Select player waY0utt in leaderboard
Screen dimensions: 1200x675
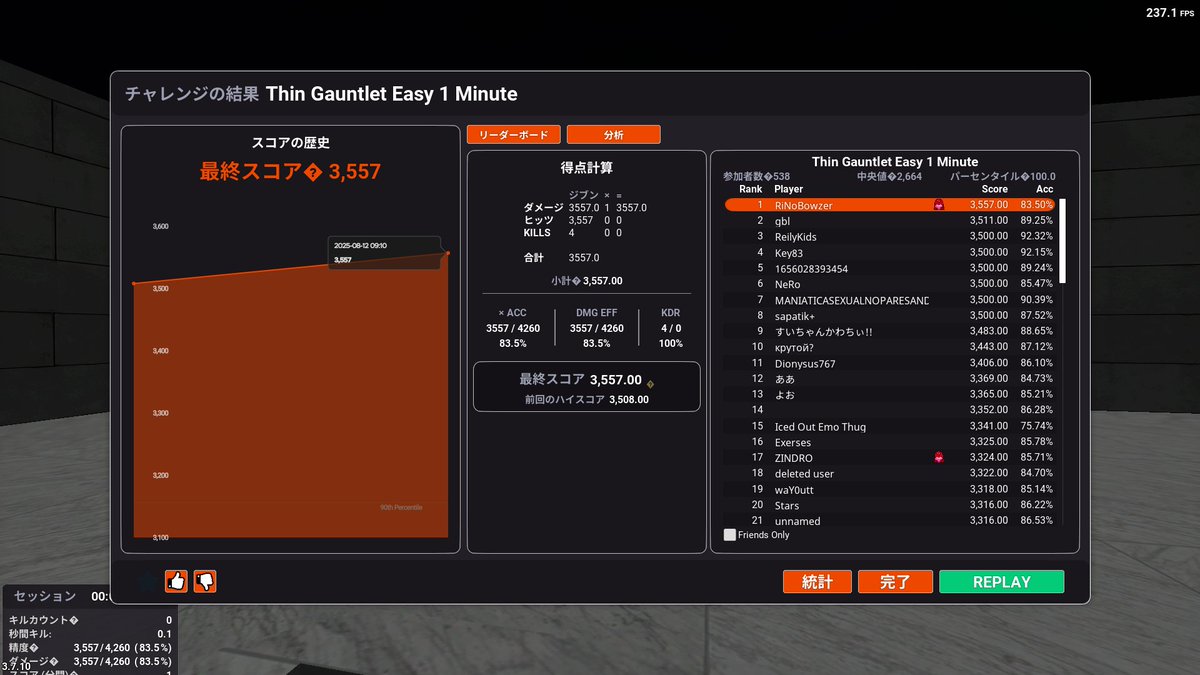890,489
